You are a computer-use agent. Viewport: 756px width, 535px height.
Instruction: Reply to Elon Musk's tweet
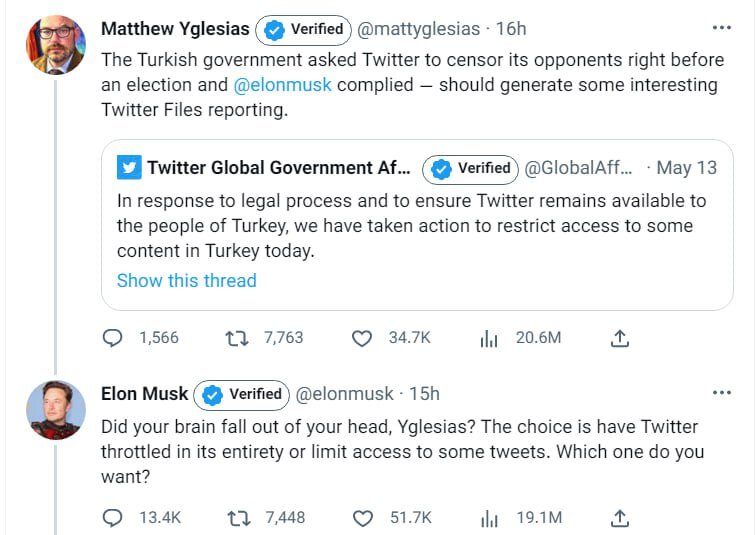tap(113, 517)
